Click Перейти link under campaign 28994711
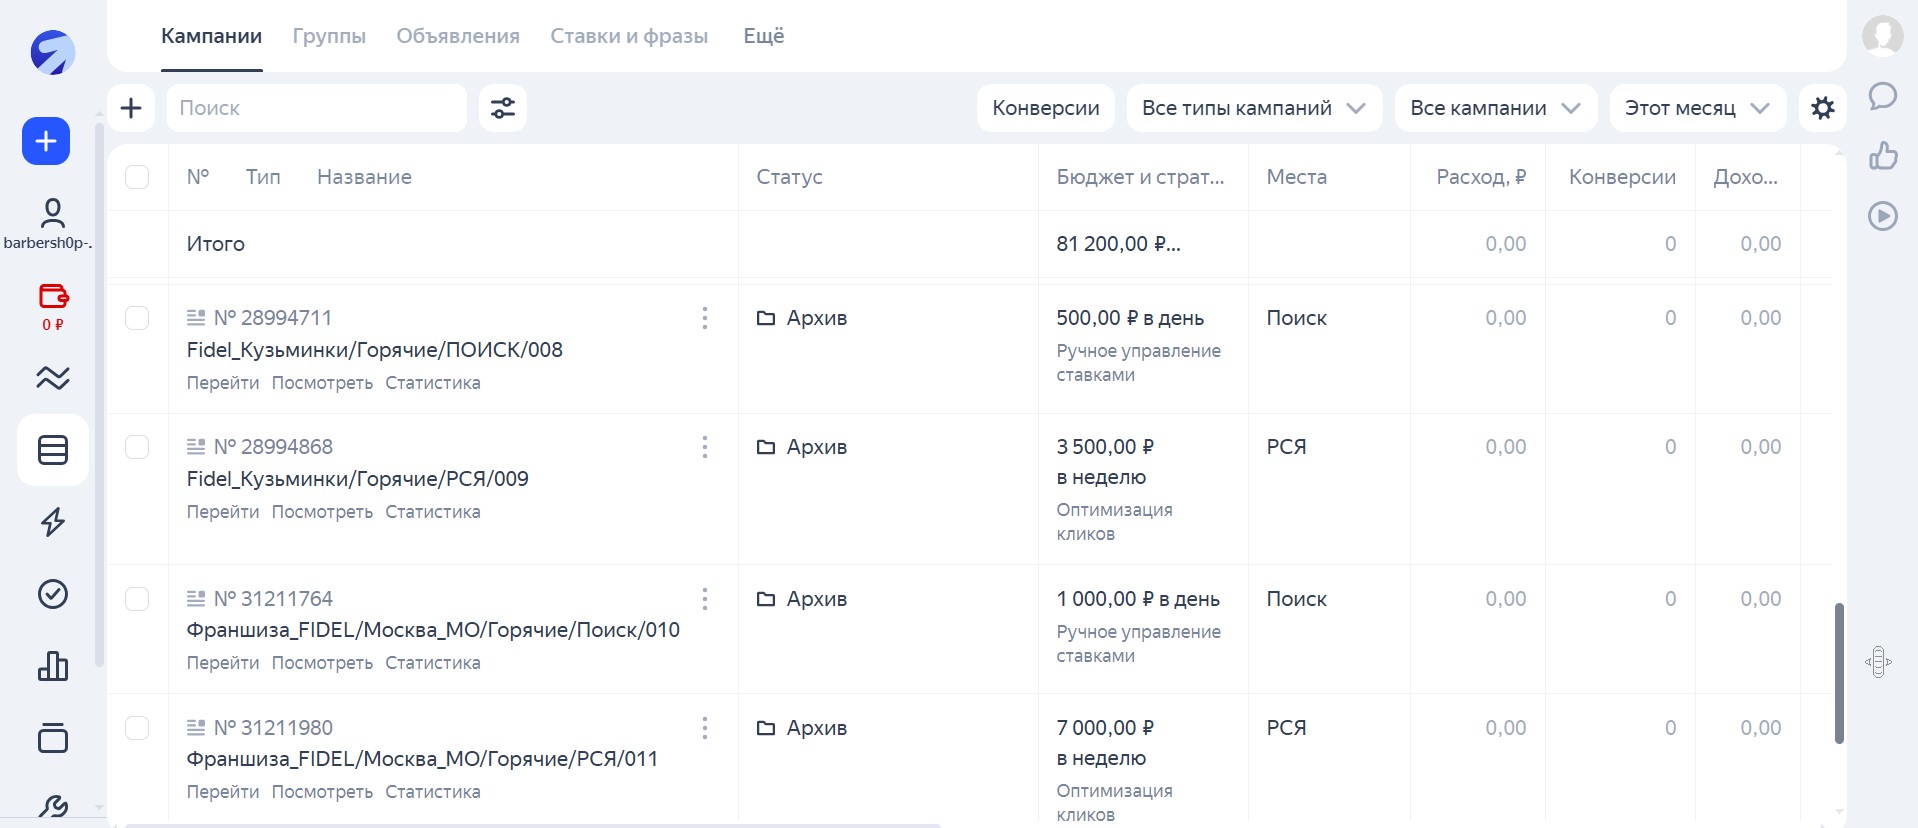1918x828 pixels. point(223,383)
